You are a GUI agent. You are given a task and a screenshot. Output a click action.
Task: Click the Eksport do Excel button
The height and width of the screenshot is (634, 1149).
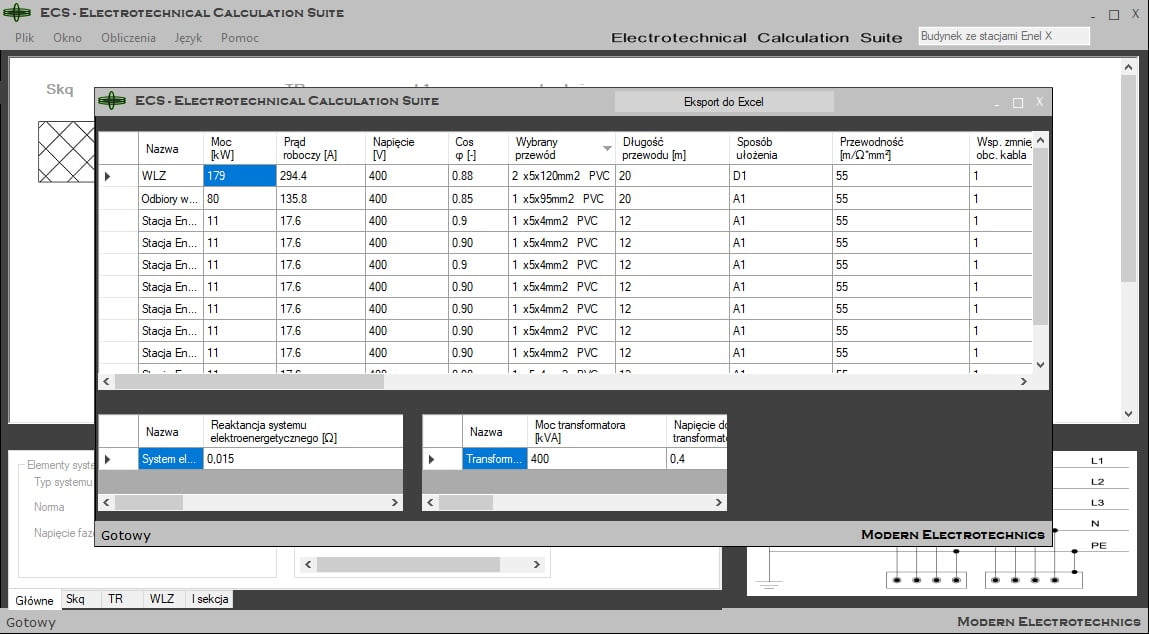723,102
